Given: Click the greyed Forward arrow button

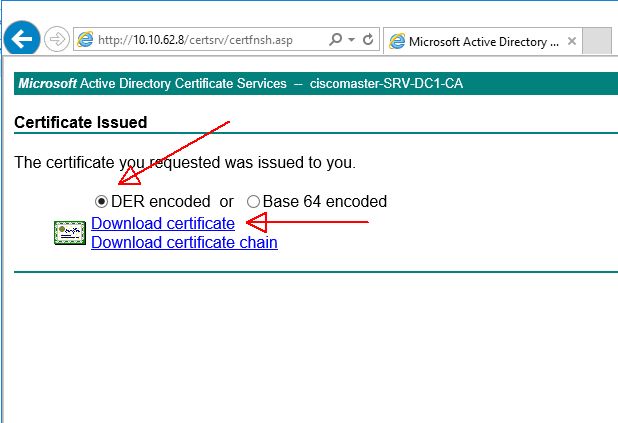Looking at the screenshot, I should point(57,39).
